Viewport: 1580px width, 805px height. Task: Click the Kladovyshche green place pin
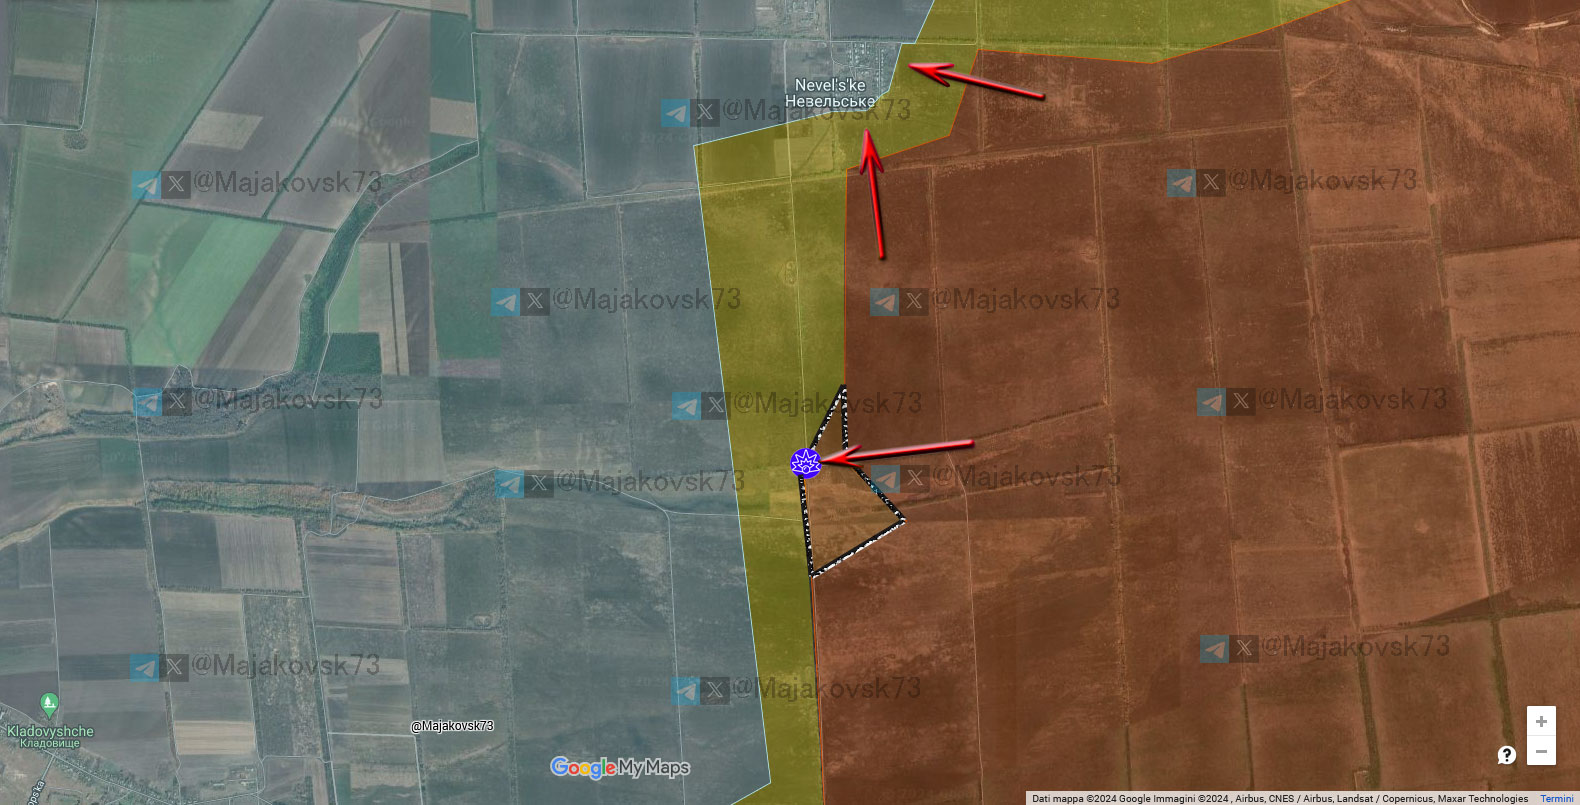click(48, 705)
